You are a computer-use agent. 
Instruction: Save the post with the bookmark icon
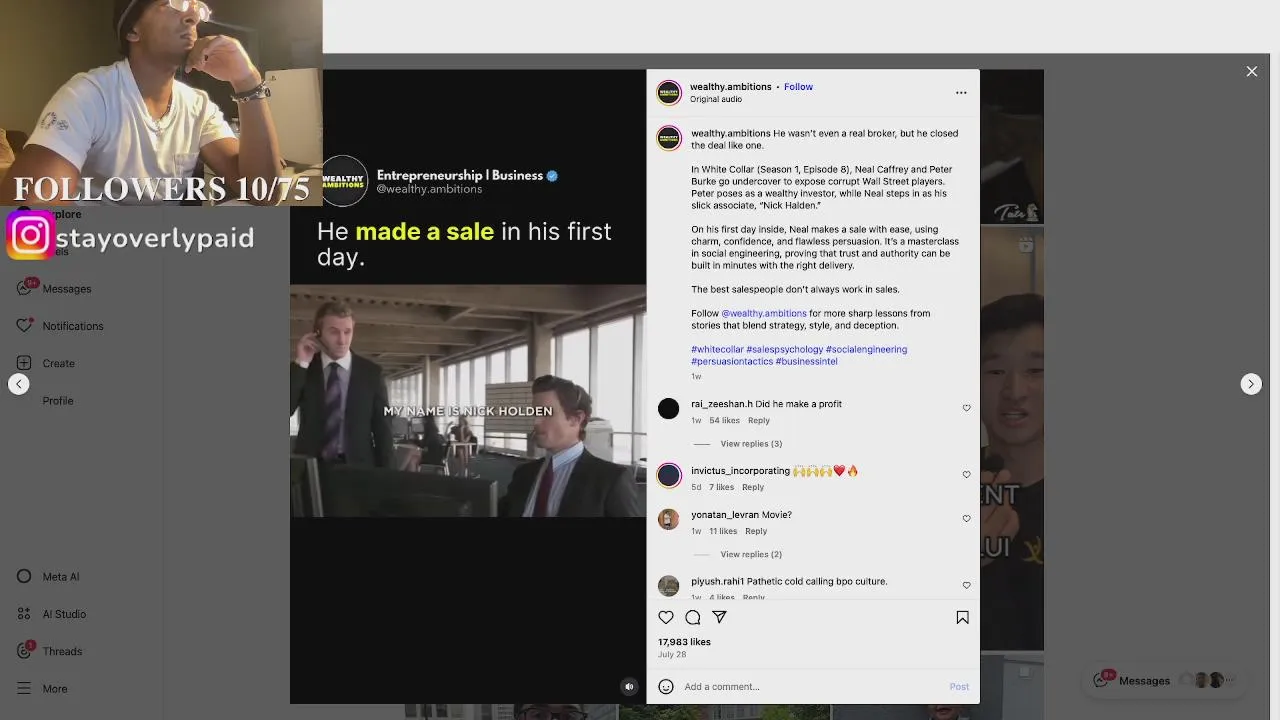[x=962, y=618]
